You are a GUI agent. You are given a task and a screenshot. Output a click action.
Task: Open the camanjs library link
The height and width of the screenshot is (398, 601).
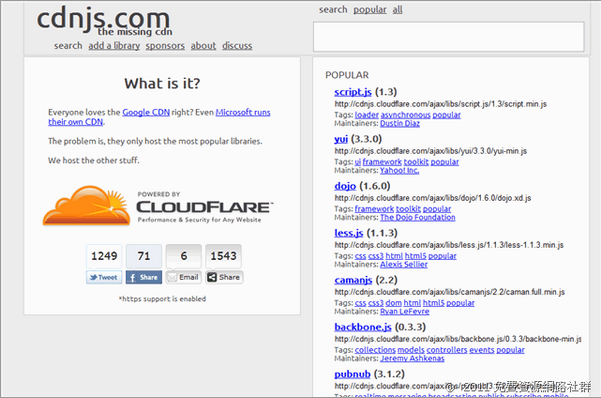pos(353,280)
